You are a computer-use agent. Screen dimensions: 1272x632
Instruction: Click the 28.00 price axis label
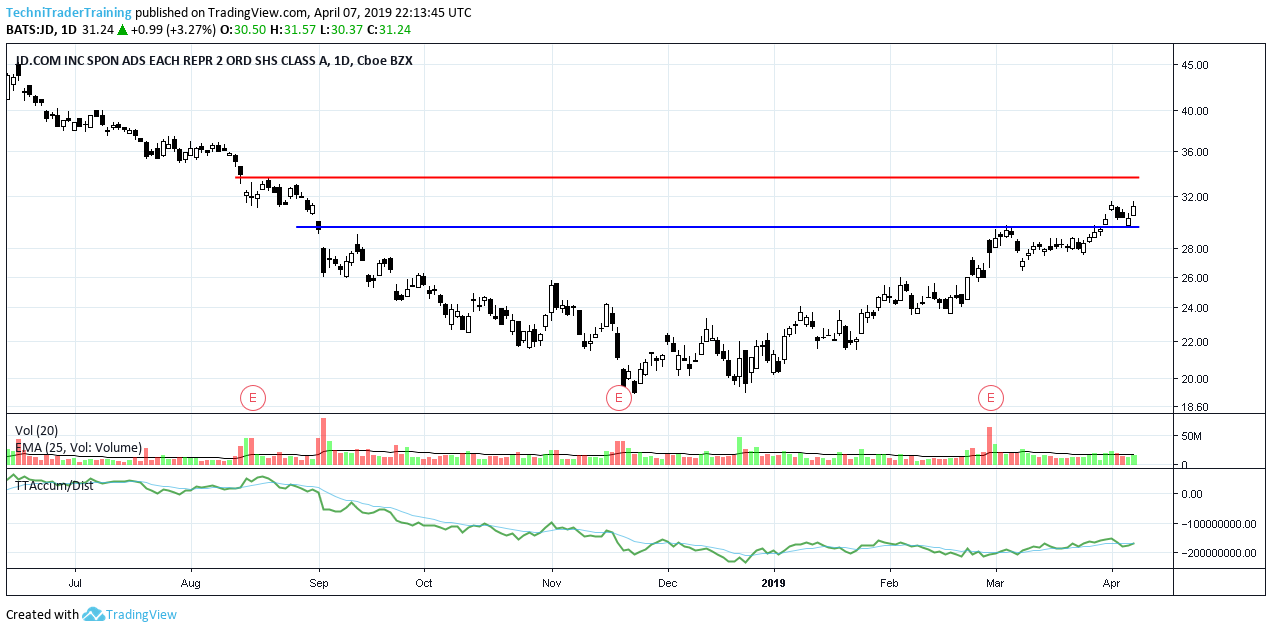pos(1195,249)
